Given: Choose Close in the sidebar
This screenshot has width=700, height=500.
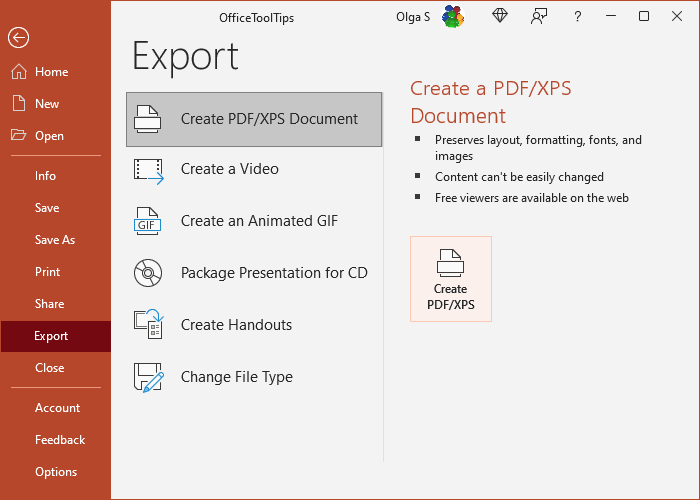Looking at the screenshot, I should (56, 368).
